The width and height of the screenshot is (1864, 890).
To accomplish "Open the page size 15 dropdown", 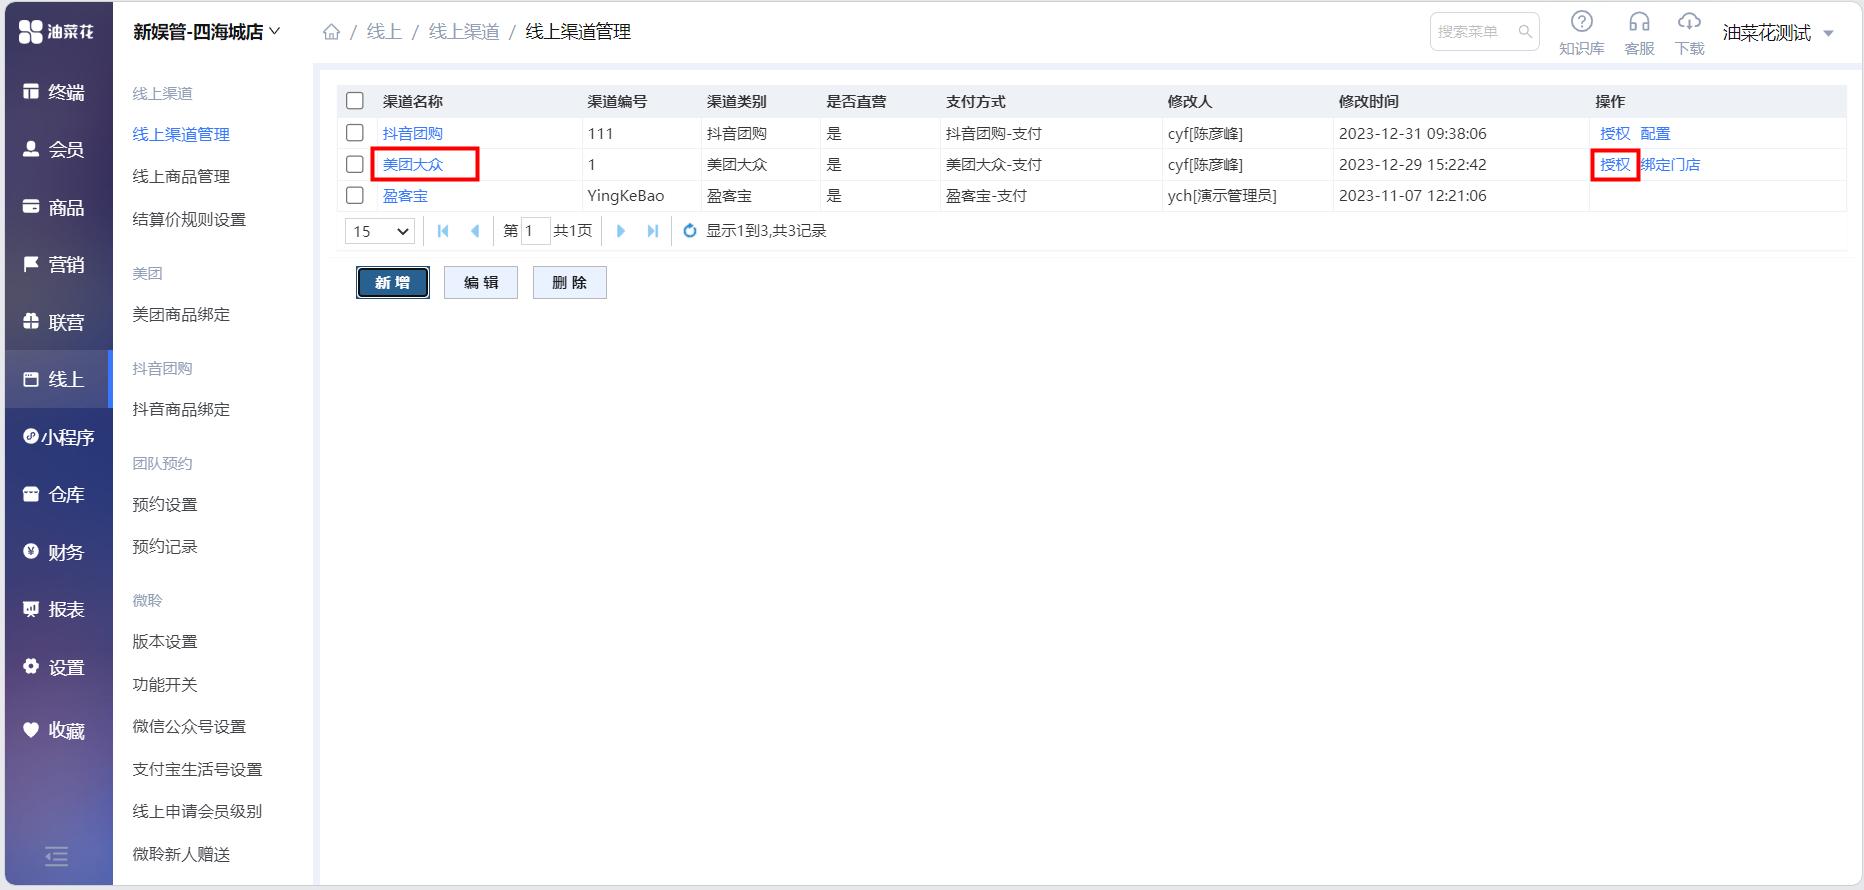I will [380, 231].
